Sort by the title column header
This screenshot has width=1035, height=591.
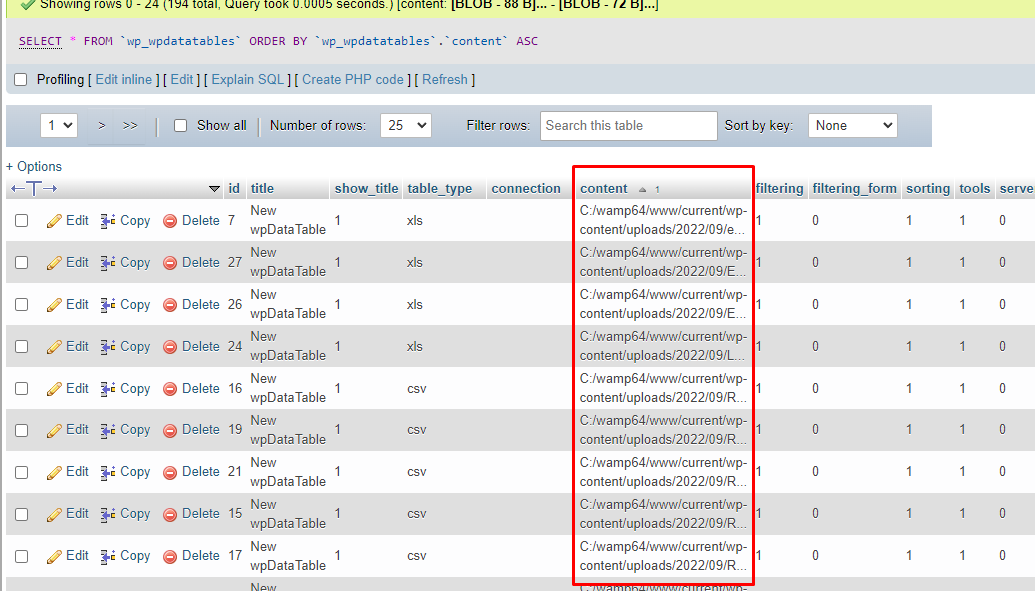click(262, 188)
